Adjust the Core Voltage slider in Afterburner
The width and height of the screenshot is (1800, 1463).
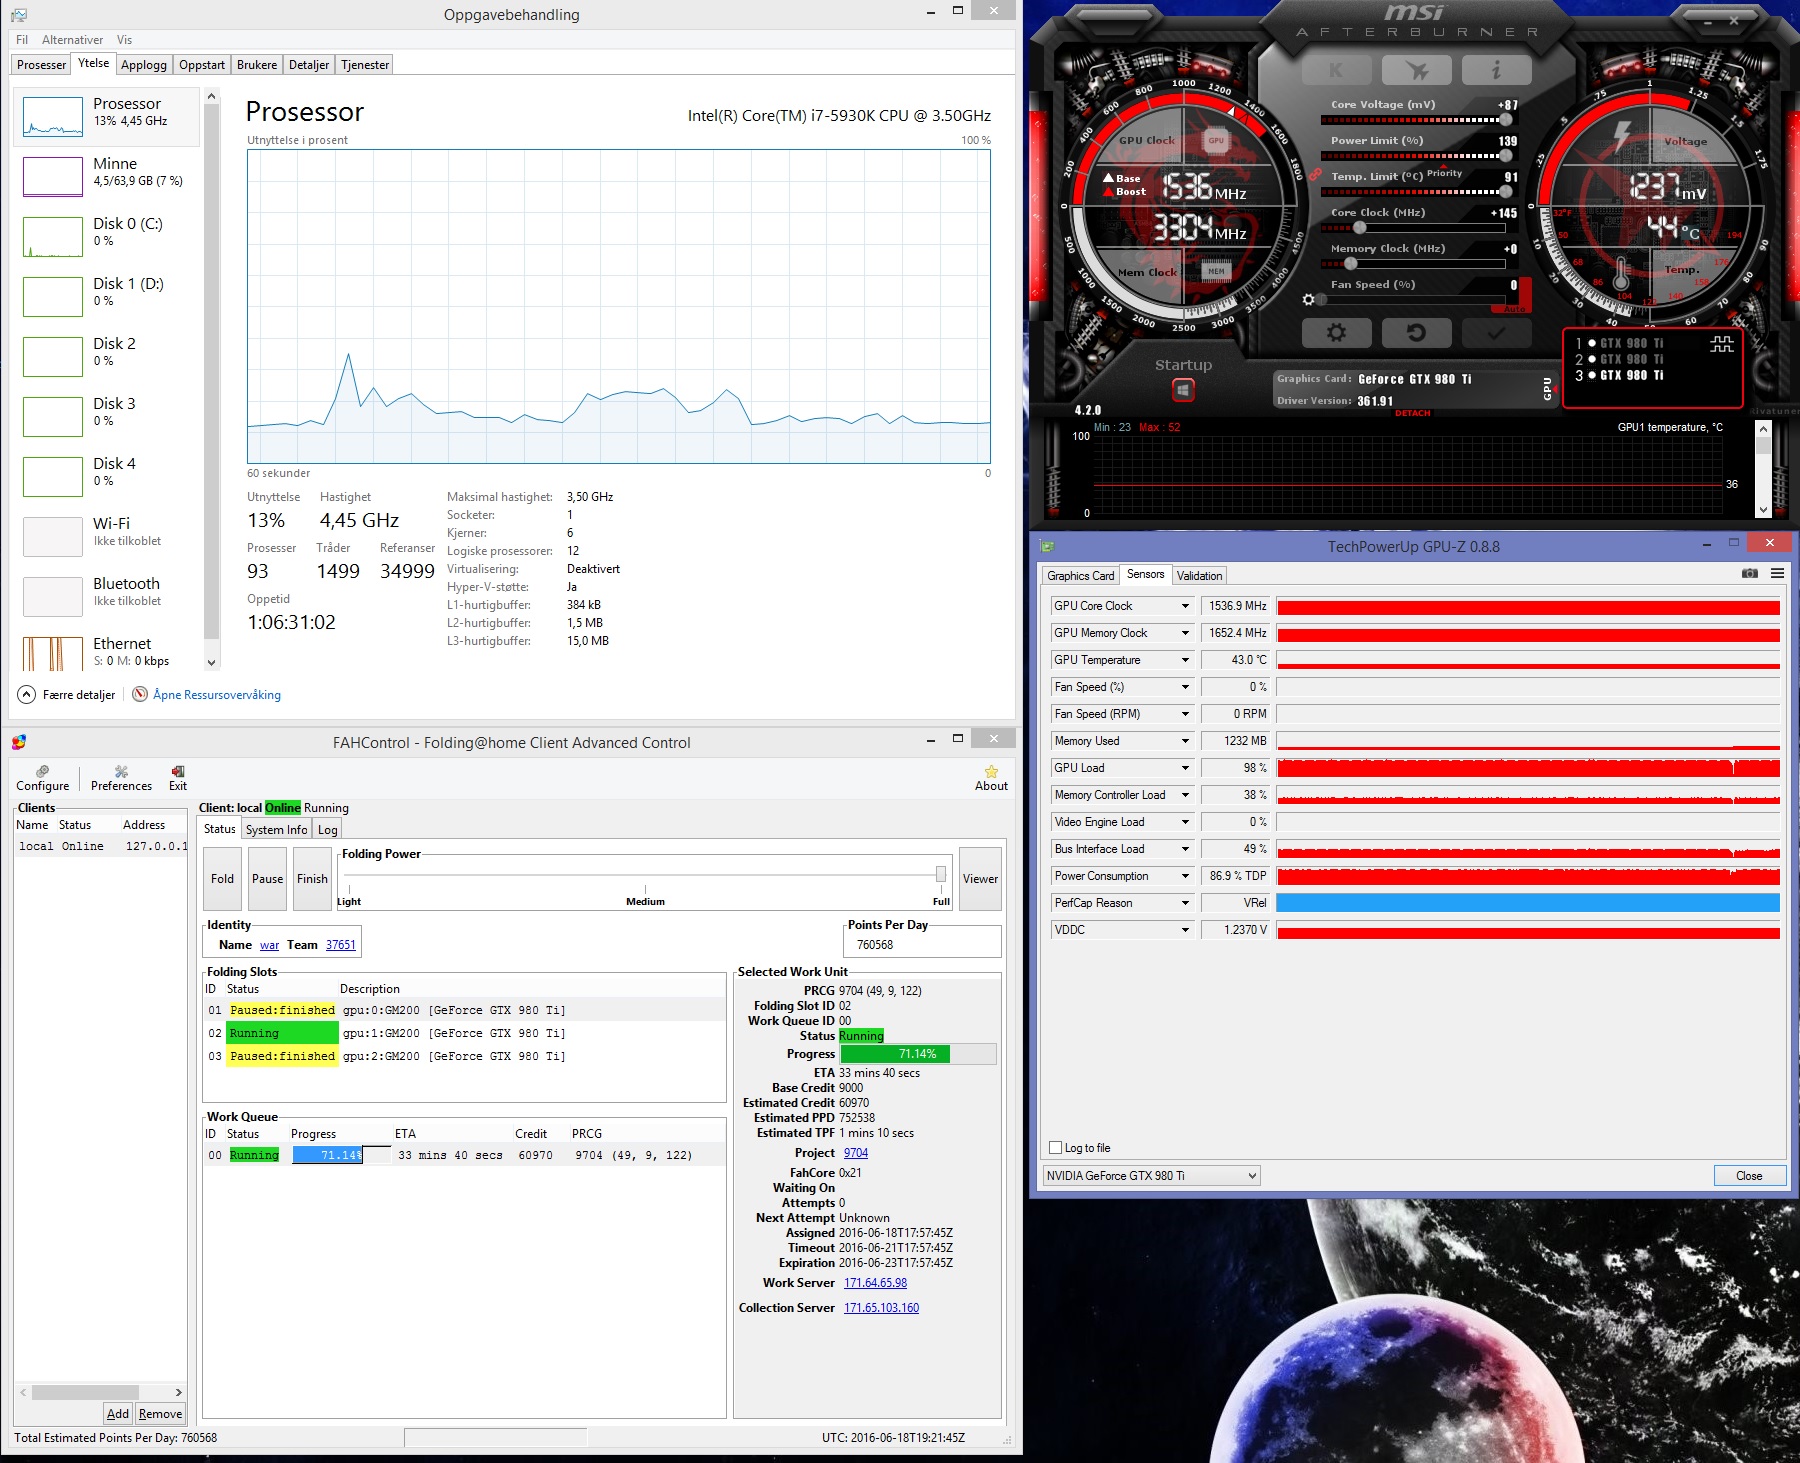point(1506,120)
